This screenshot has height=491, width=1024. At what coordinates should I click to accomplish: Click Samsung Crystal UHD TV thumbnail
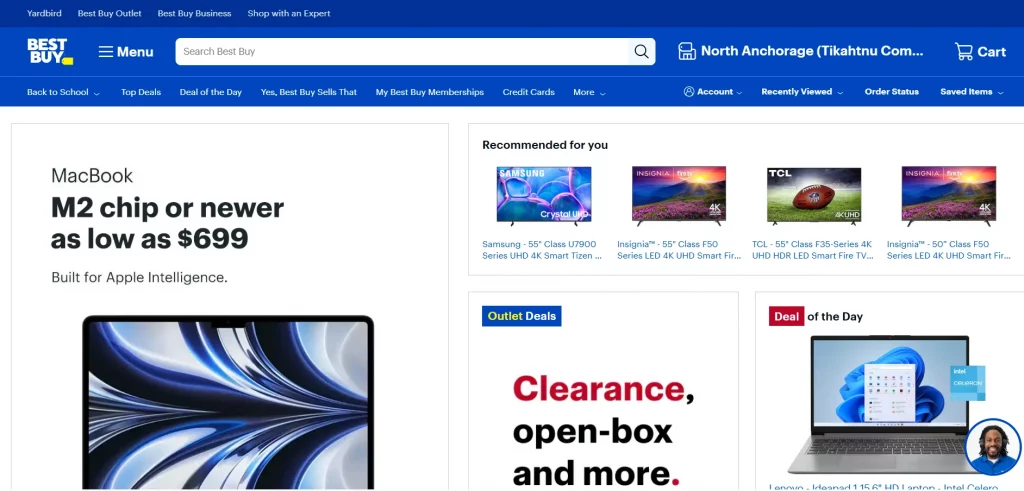[x=543, y=196]
